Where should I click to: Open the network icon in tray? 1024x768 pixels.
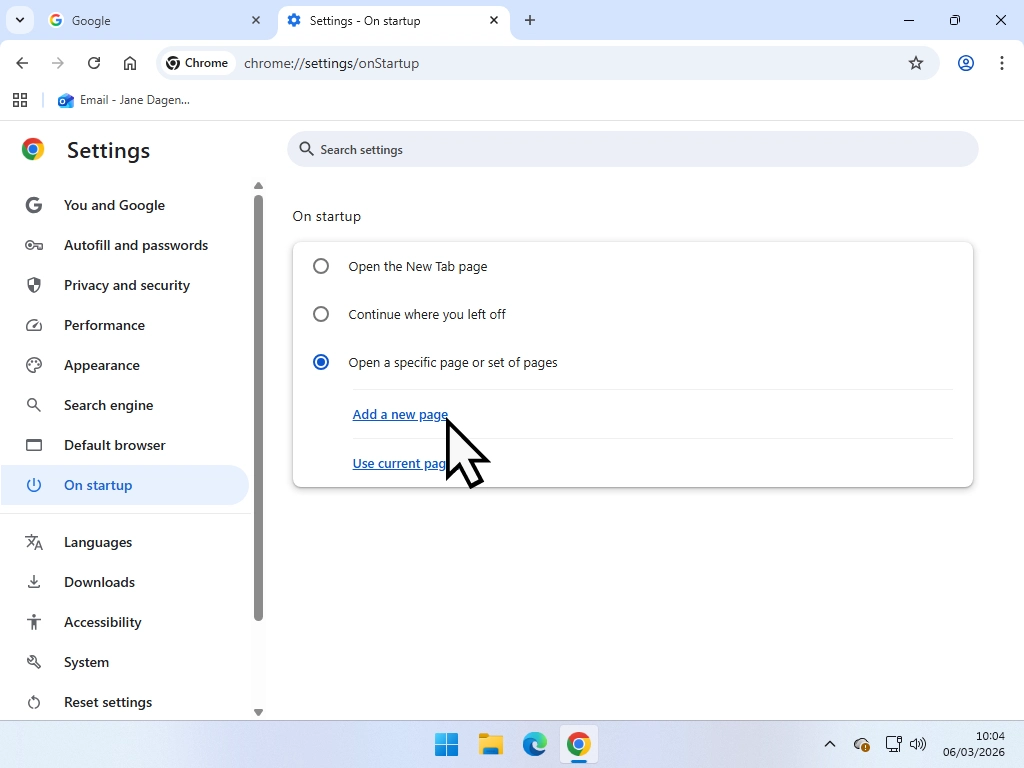(893, 744)
